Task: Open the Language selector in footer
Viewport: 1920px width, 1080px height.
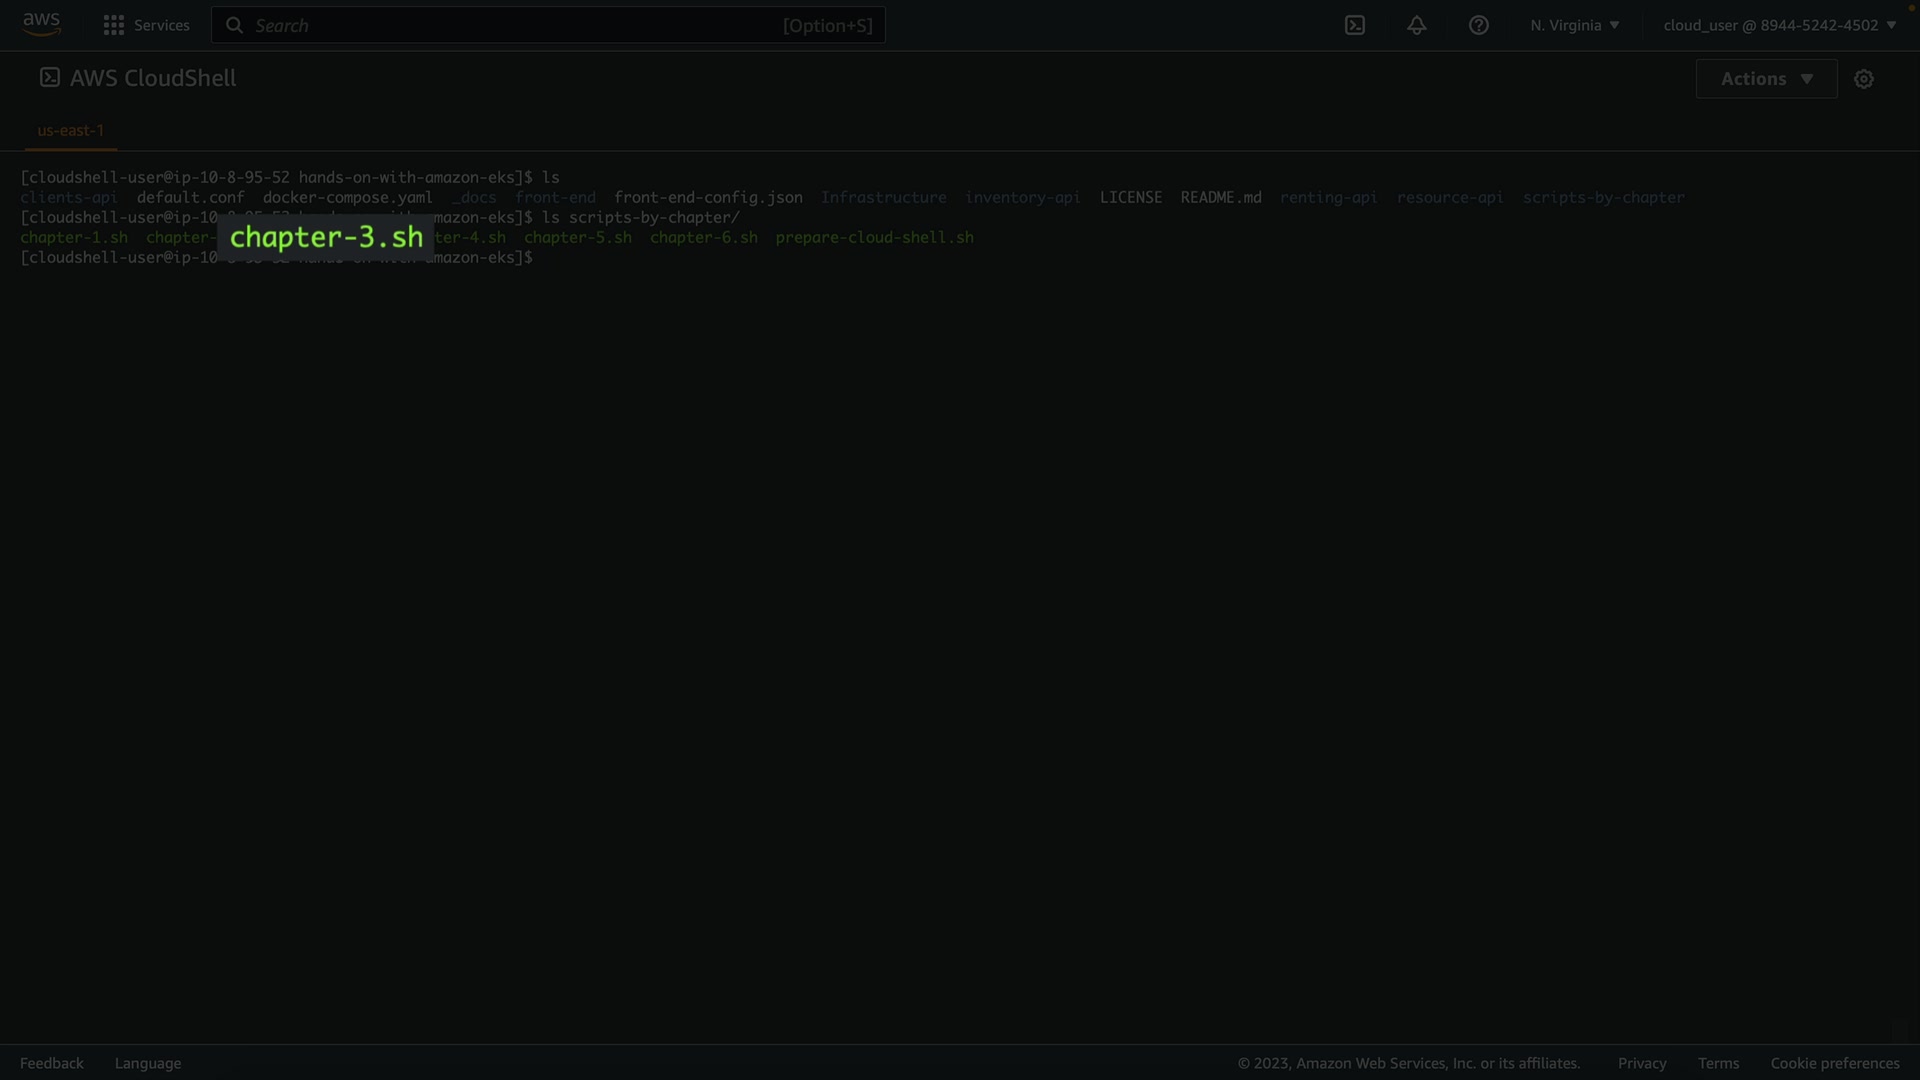Action: (148, 1063)
